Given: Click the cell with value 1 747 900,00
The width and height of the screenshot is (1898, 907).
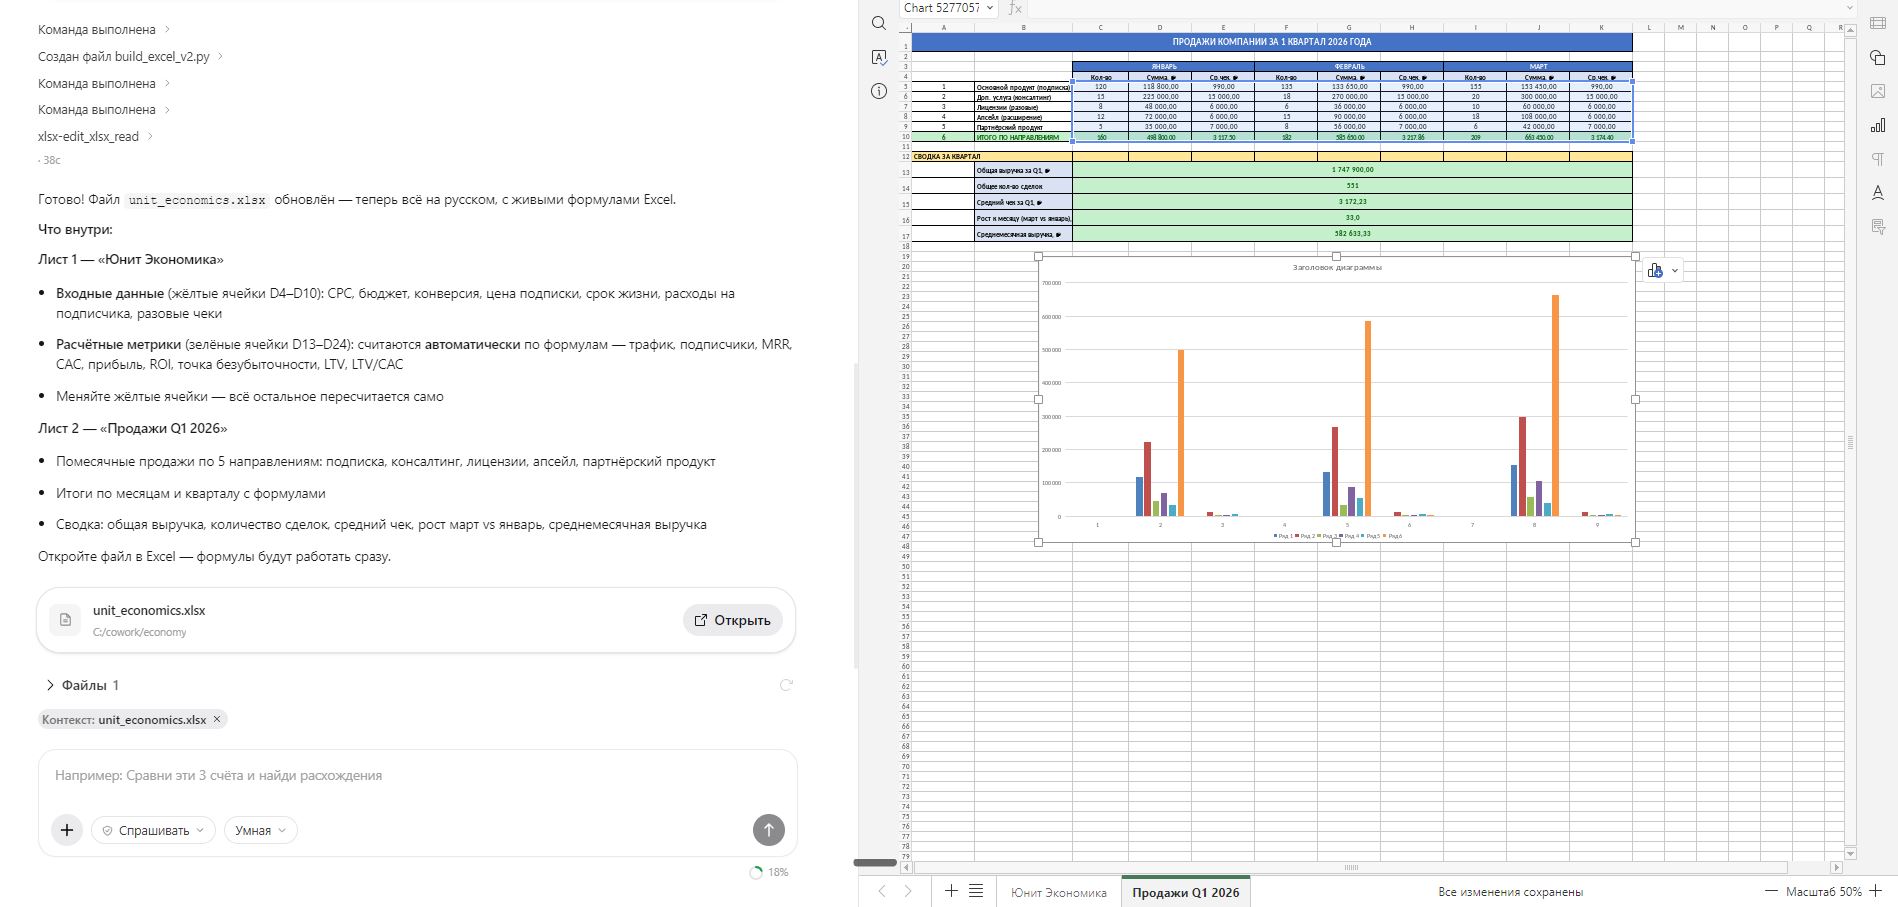Looking at the screenshot, I should point(1352,170).
